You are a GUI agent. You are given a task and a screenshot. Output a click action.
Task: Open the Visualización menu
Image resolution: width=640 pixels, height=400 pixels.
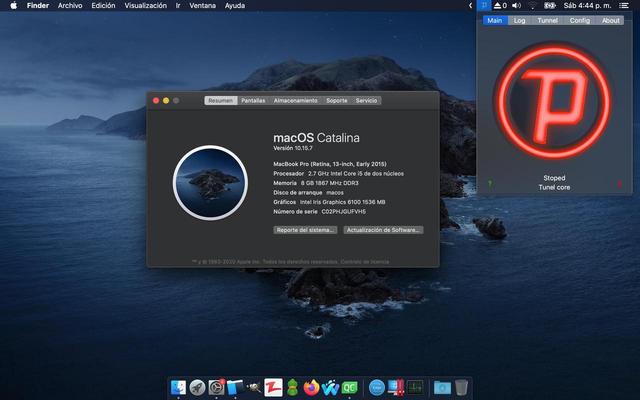click(x=145, y=5)
